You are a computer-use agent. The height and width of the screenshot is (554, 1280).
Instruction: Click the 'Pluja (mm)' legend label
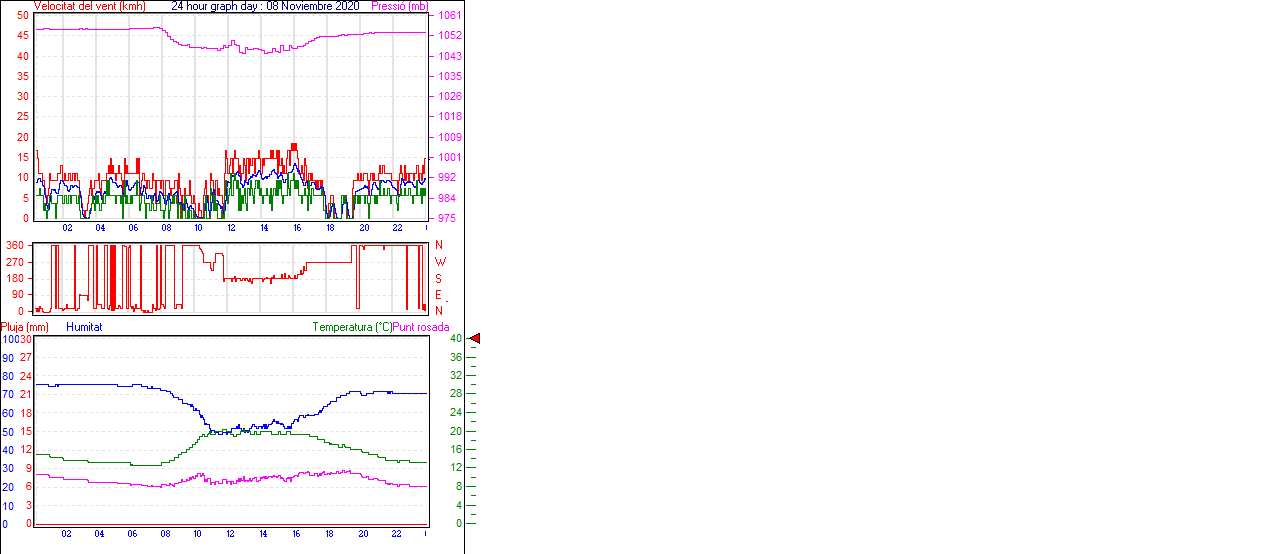24,327
